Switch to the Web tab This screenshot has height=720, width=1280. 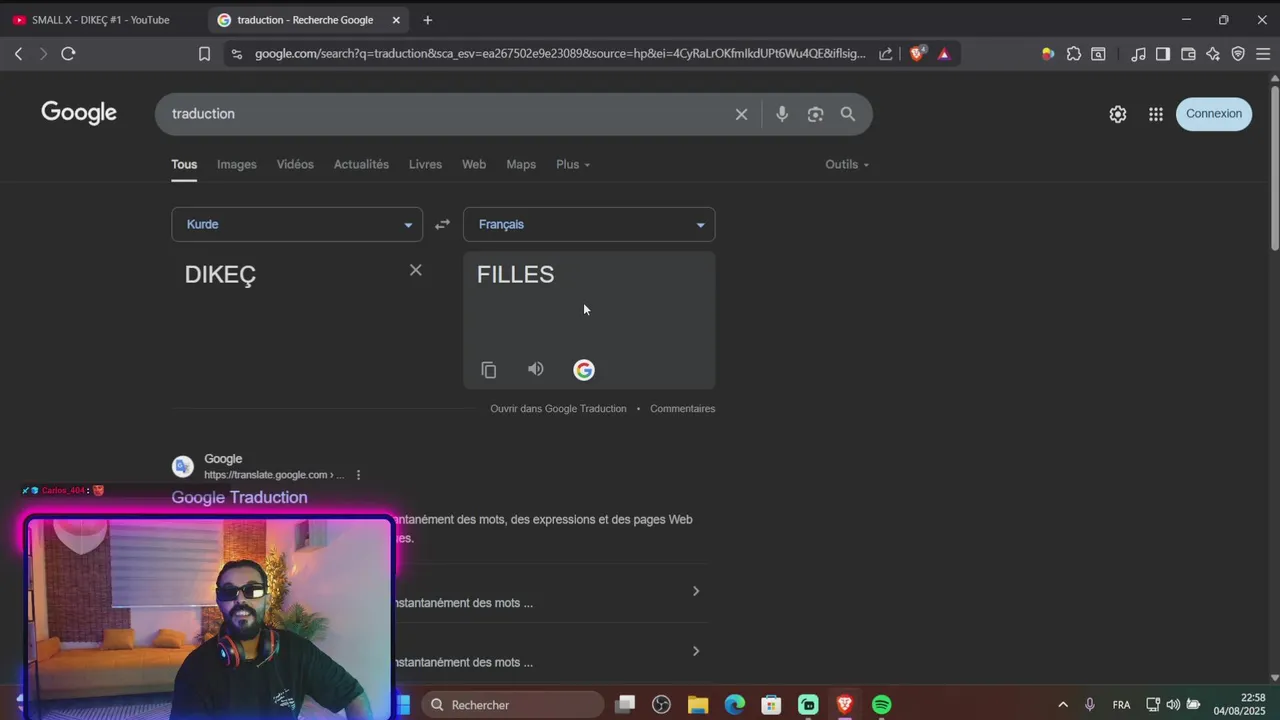pyautogui.click(x=474, y=164)
